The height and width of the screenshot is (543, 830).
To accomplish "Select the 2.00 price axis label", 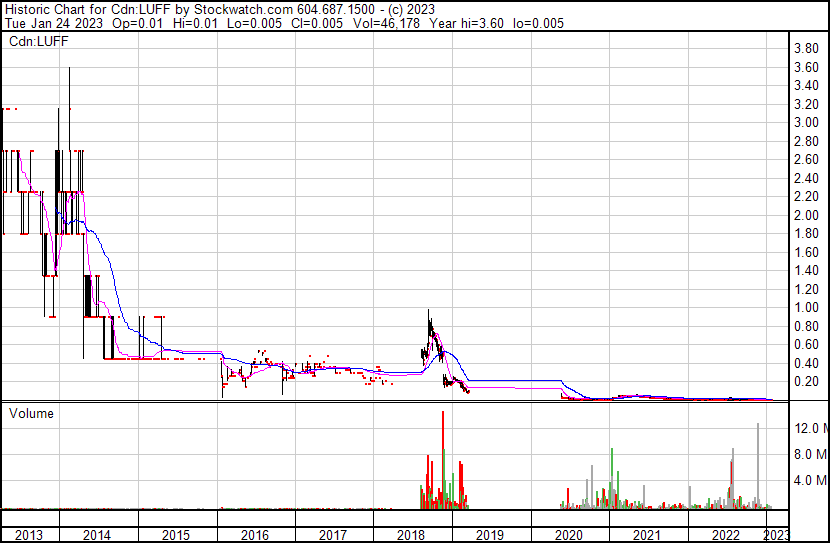I will click(x=806, y=215).
